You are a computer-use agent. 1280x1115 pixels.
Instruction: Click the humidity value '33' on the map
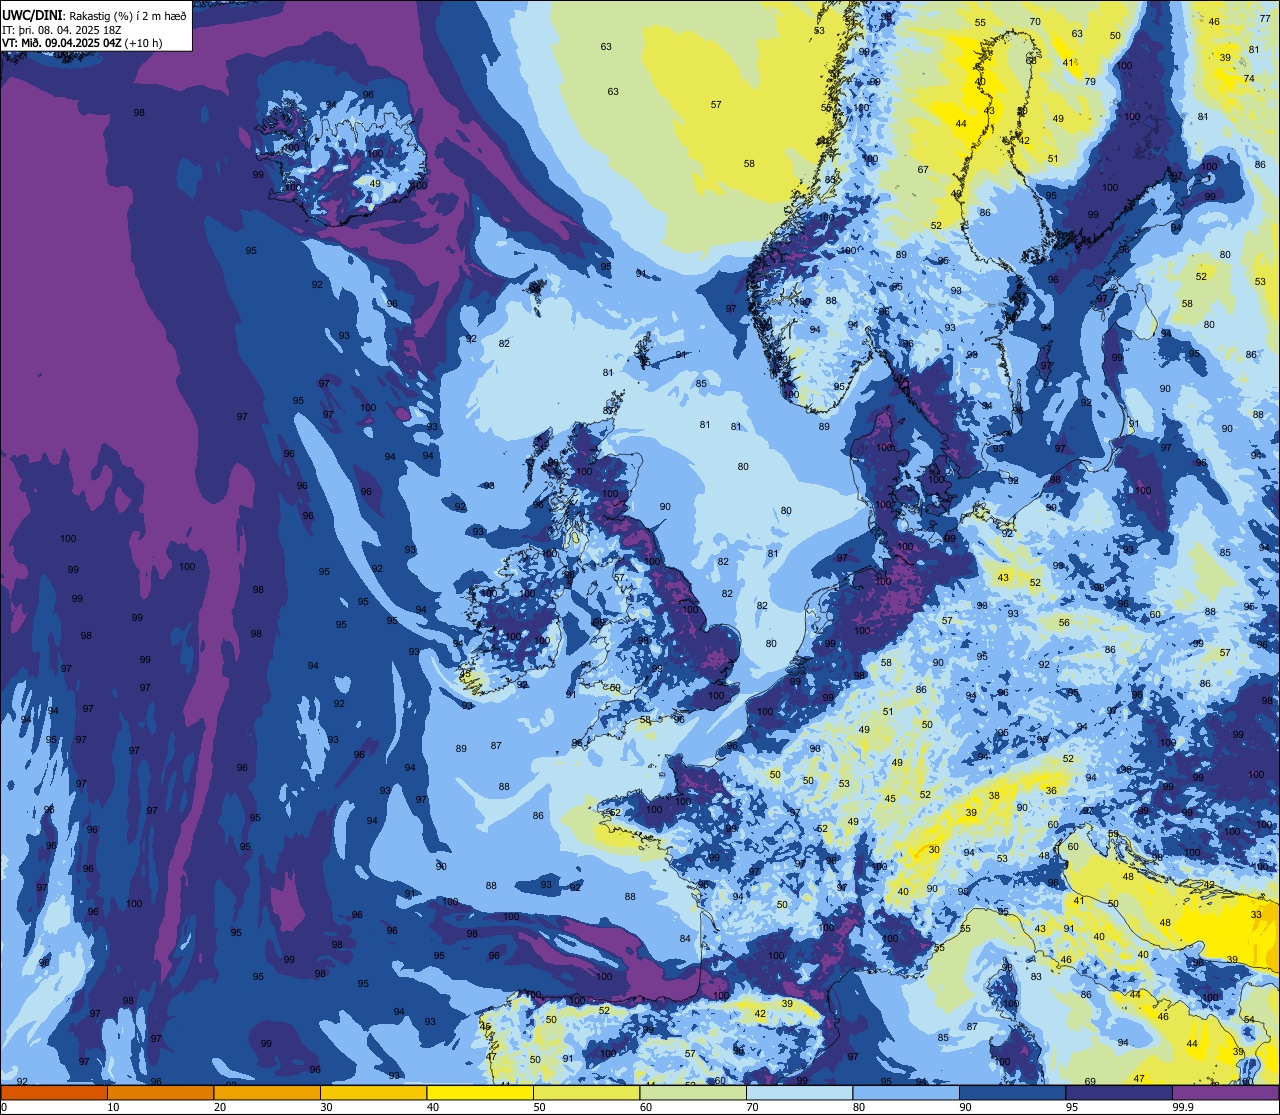[x=1257, y=915]
